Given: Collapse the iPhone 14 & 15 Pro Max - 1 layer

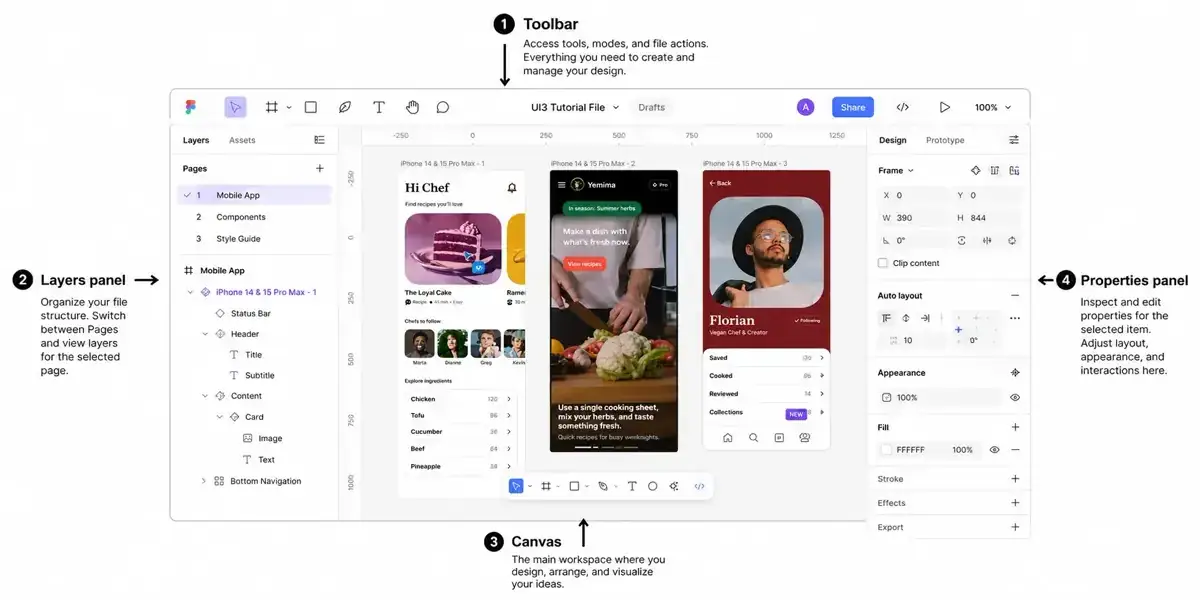Looking at the screenshot, I should (x=190, y=292).
